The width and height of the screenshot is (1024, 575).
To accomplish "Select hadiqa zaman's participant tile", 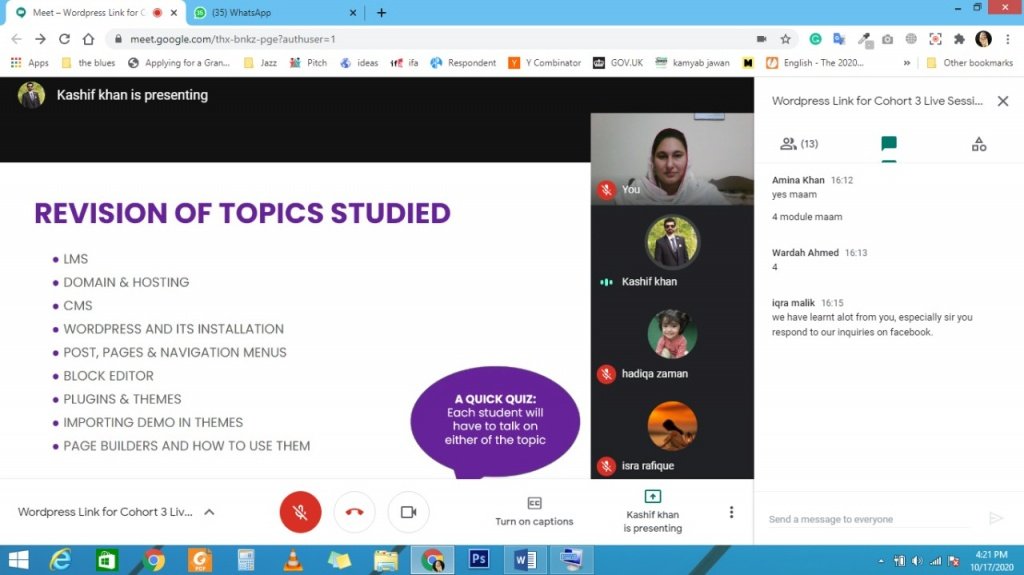I will (x=672, y=343).
